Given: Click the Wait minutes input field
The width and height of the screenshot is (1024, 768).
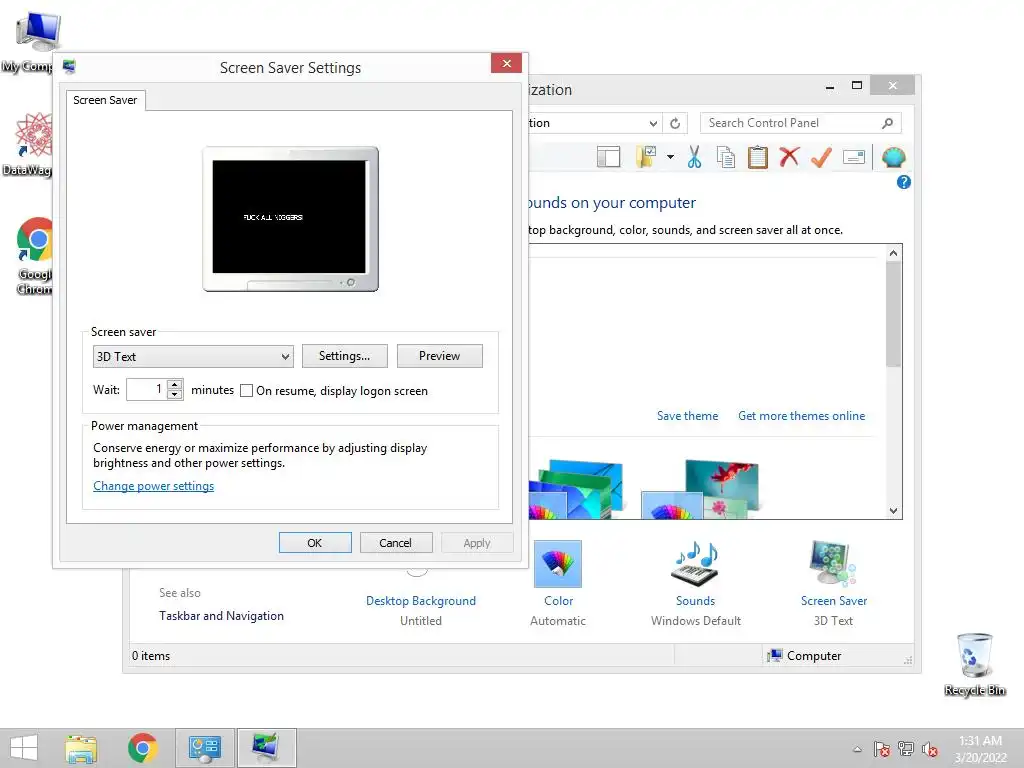Looking at the screenshot, I should click(x=146, y=389).
